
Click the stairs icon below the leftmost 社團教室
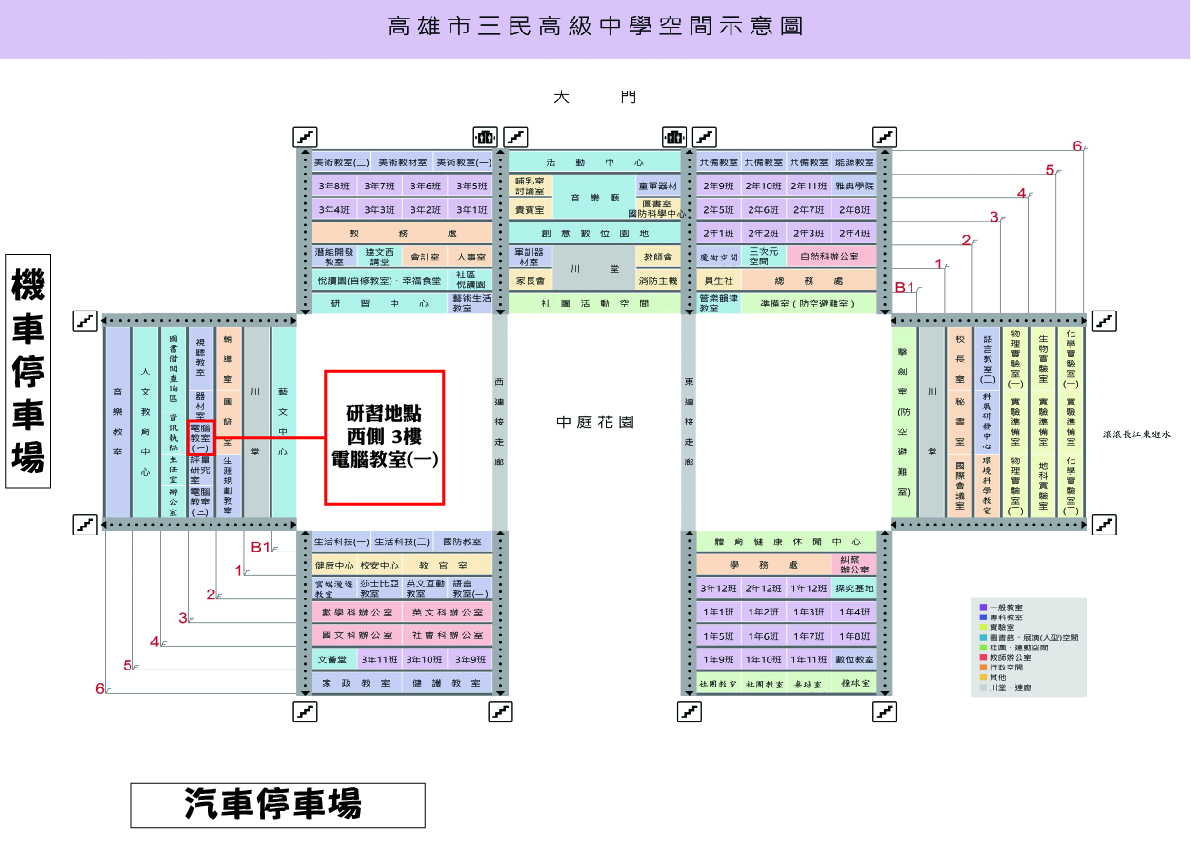click(x=689, y=711)
